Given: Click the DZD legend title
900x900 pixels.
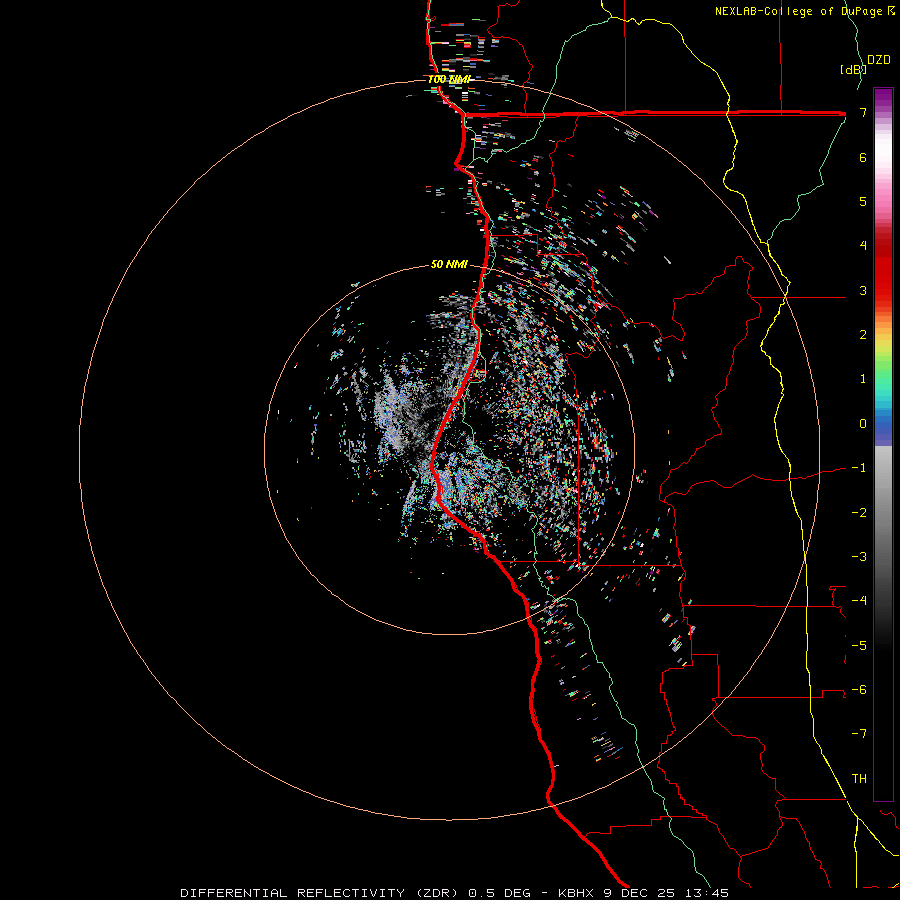Looking at the screenshot, I should click(879, 60).
